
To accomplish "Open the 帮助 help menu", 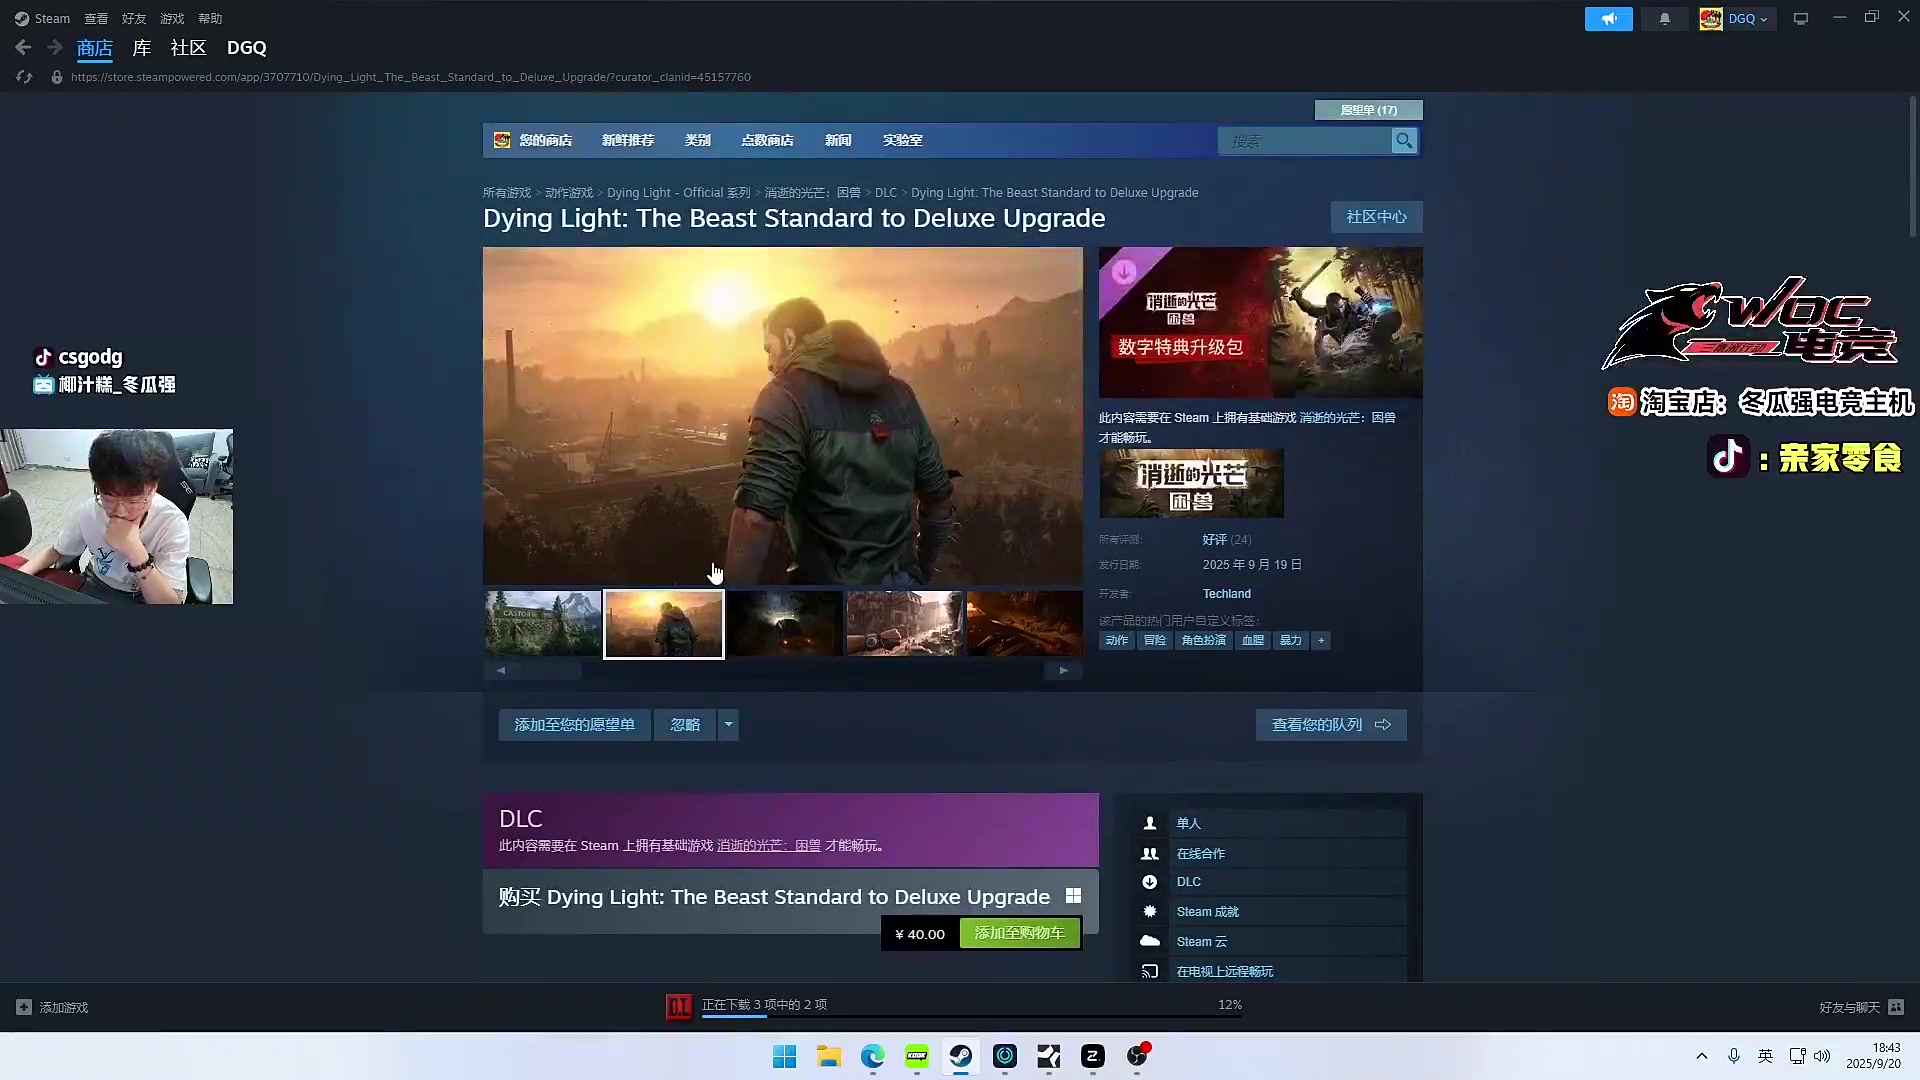I will click(x=210, y=19).
